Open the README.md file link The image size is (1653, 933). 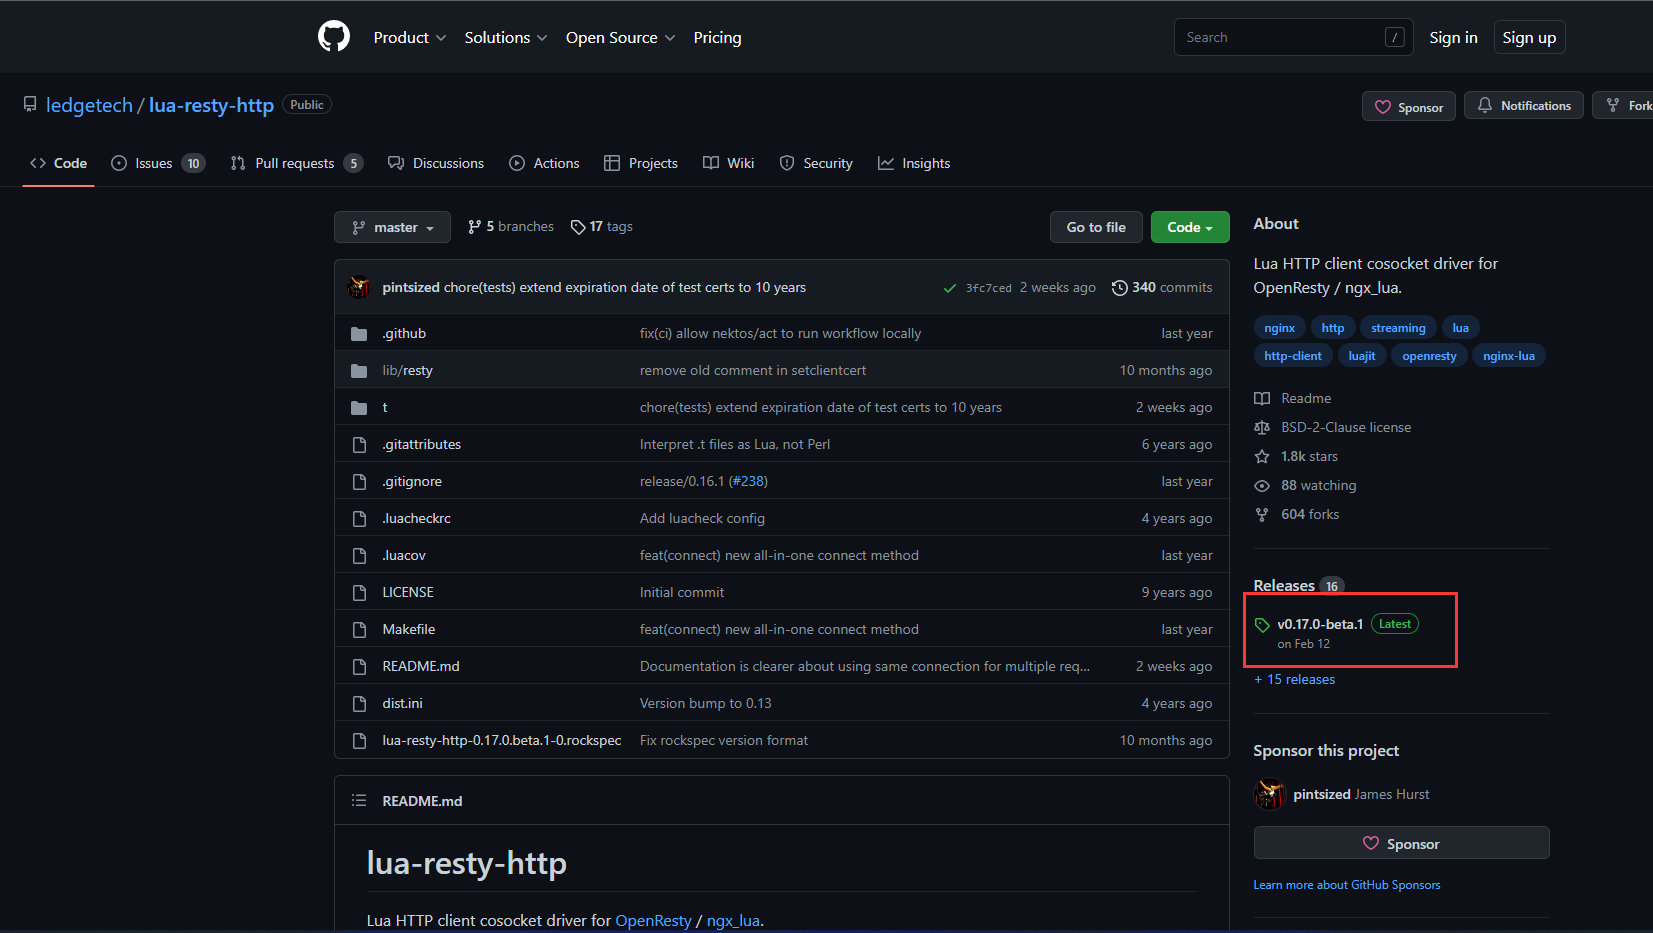pyautogui.click(x=421, y=666)
